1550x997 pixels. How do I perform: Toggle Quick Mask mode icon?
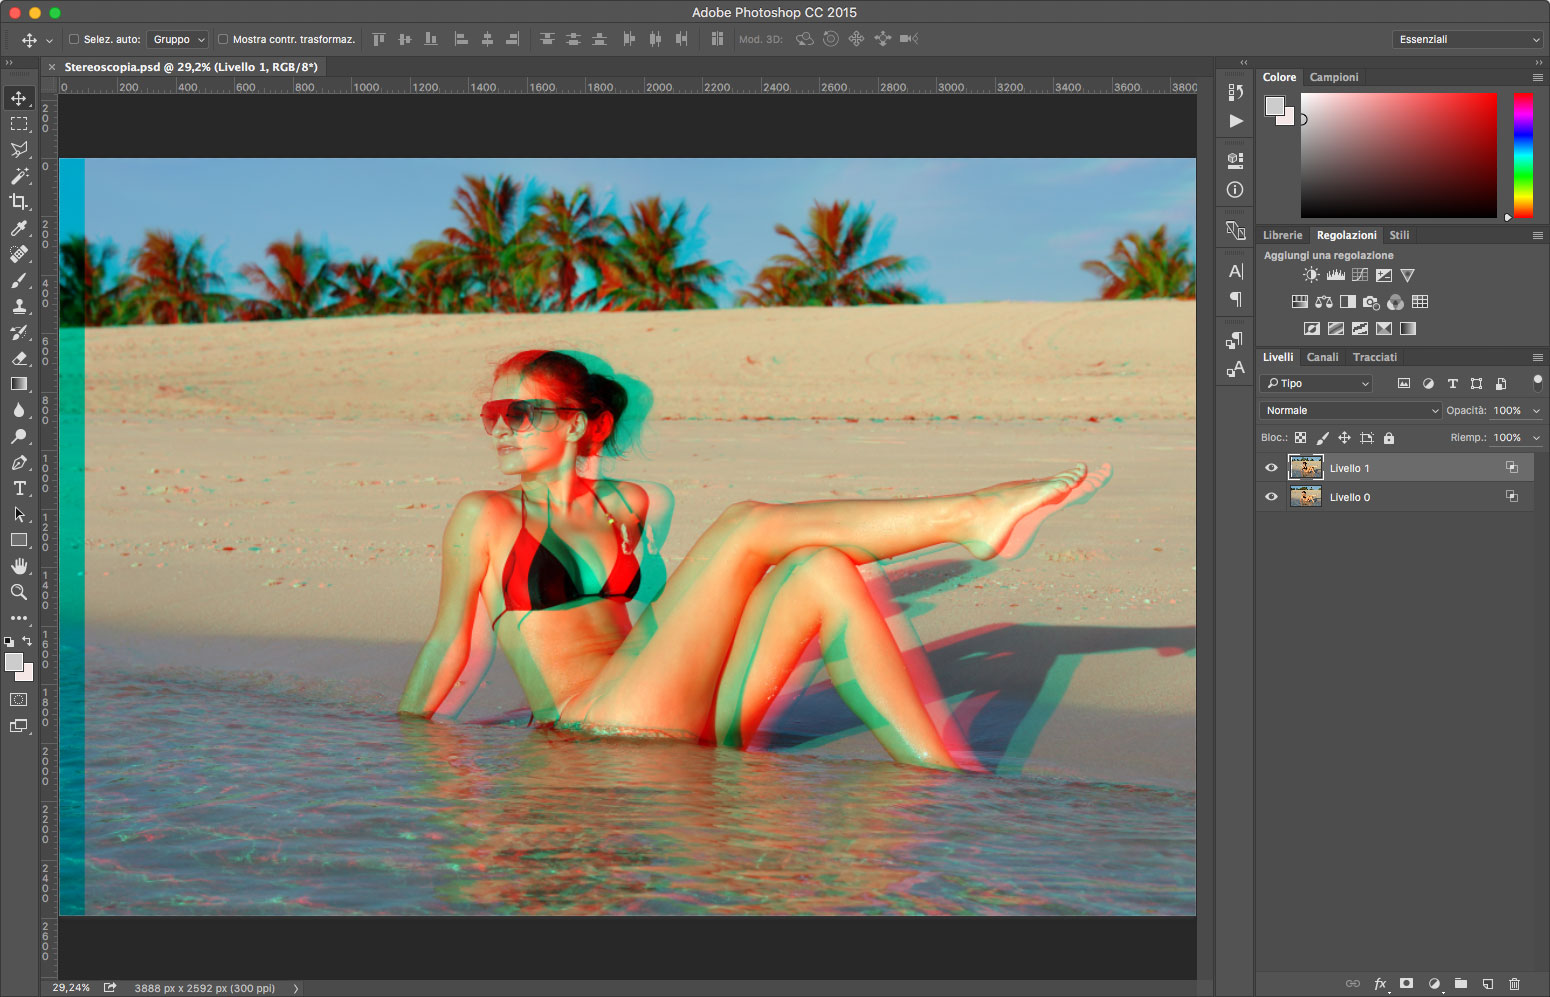(x=19, y=700)
